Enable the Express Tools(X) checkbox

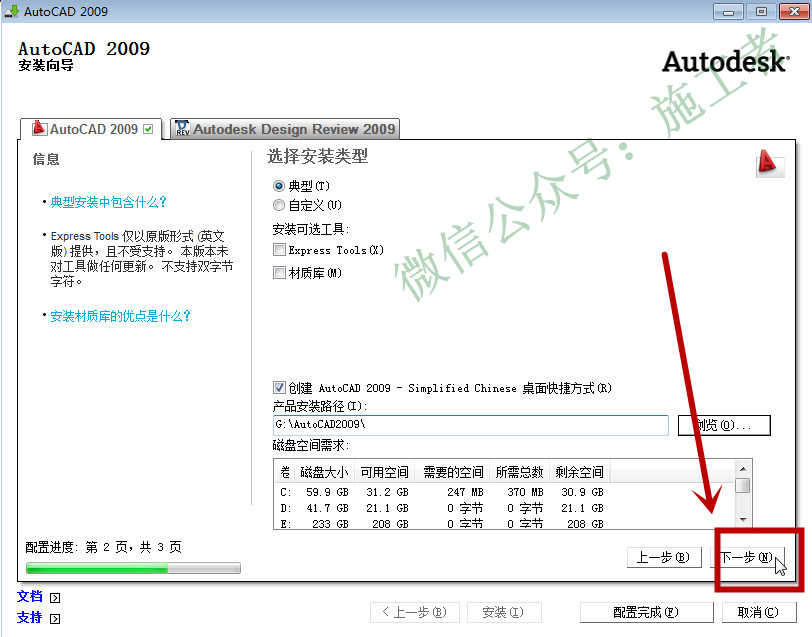(x=279, y=250)
